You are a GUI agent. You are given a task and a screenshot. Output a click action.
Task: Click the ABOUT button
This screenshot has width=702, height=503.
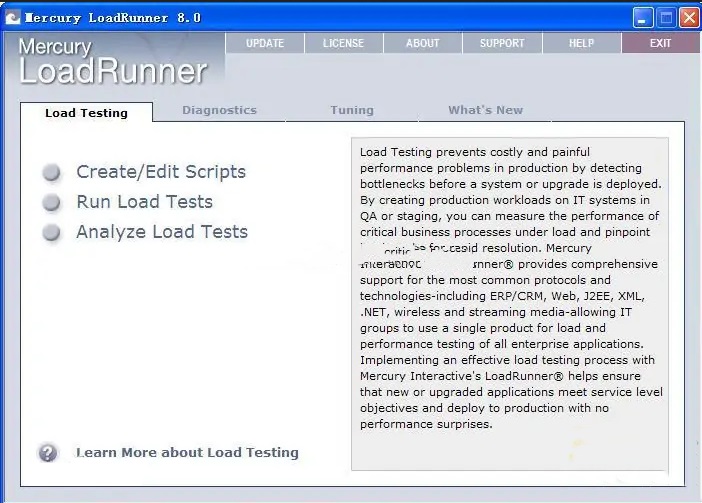pyautogui.click(x=422, y=43)
